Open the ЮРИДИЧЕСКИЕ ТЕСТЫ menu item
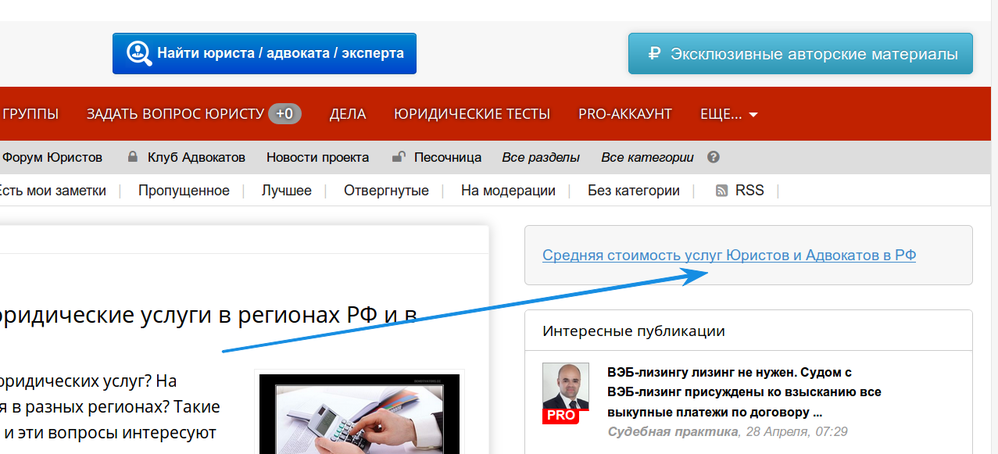The width and height of the screenshot is (998, 454). [472, 114]
